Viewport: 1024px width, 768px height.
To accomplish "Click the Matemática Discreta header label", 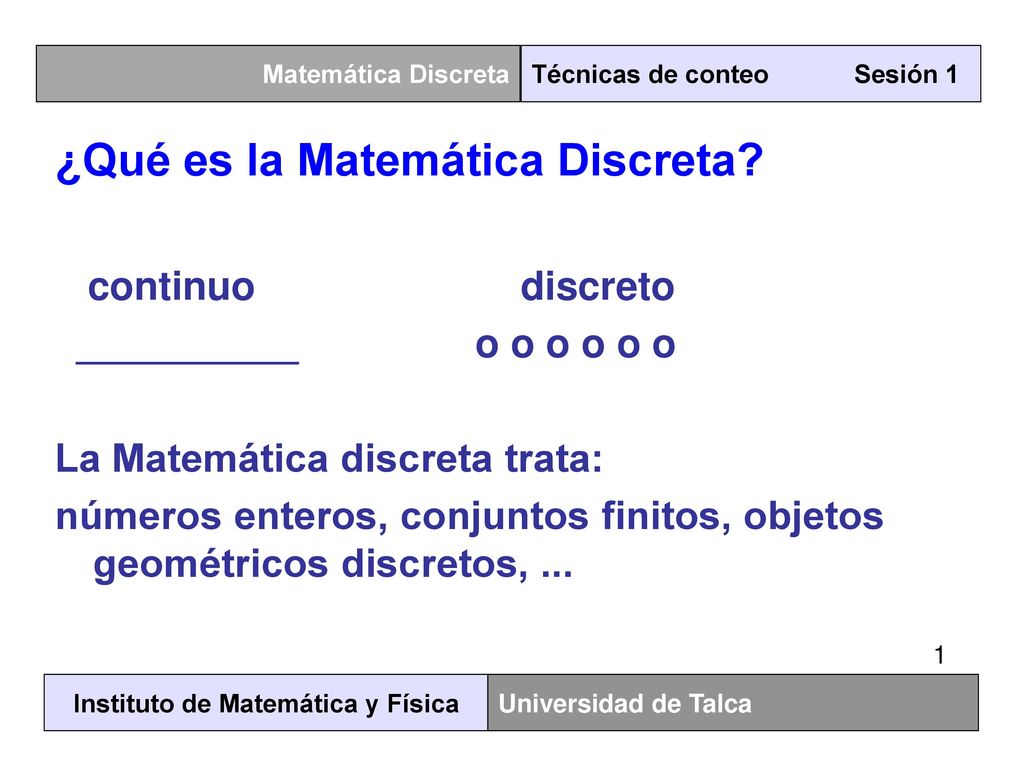I will coord(385,74).
